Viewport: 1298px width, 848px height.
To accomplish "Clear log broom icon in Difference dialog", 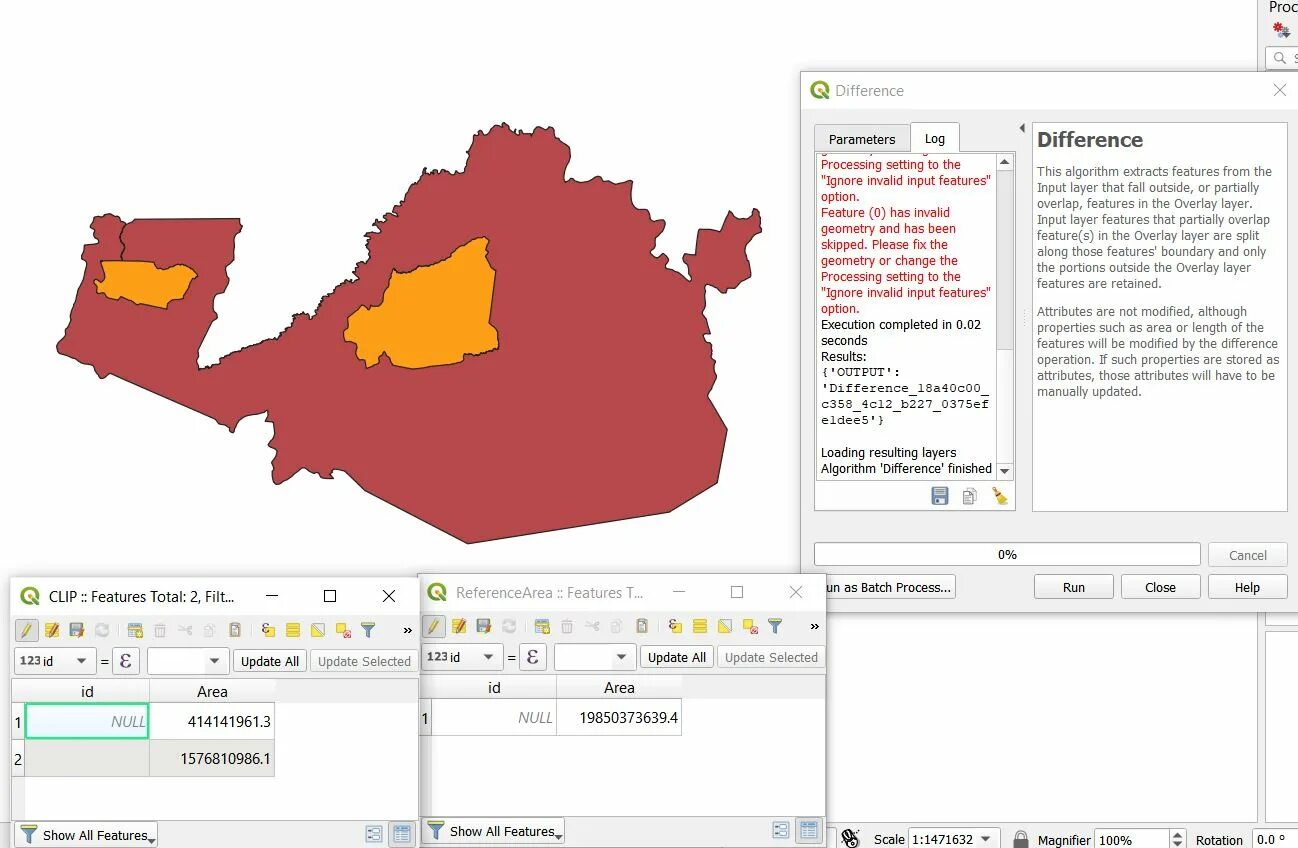I will tap(999, 496).
